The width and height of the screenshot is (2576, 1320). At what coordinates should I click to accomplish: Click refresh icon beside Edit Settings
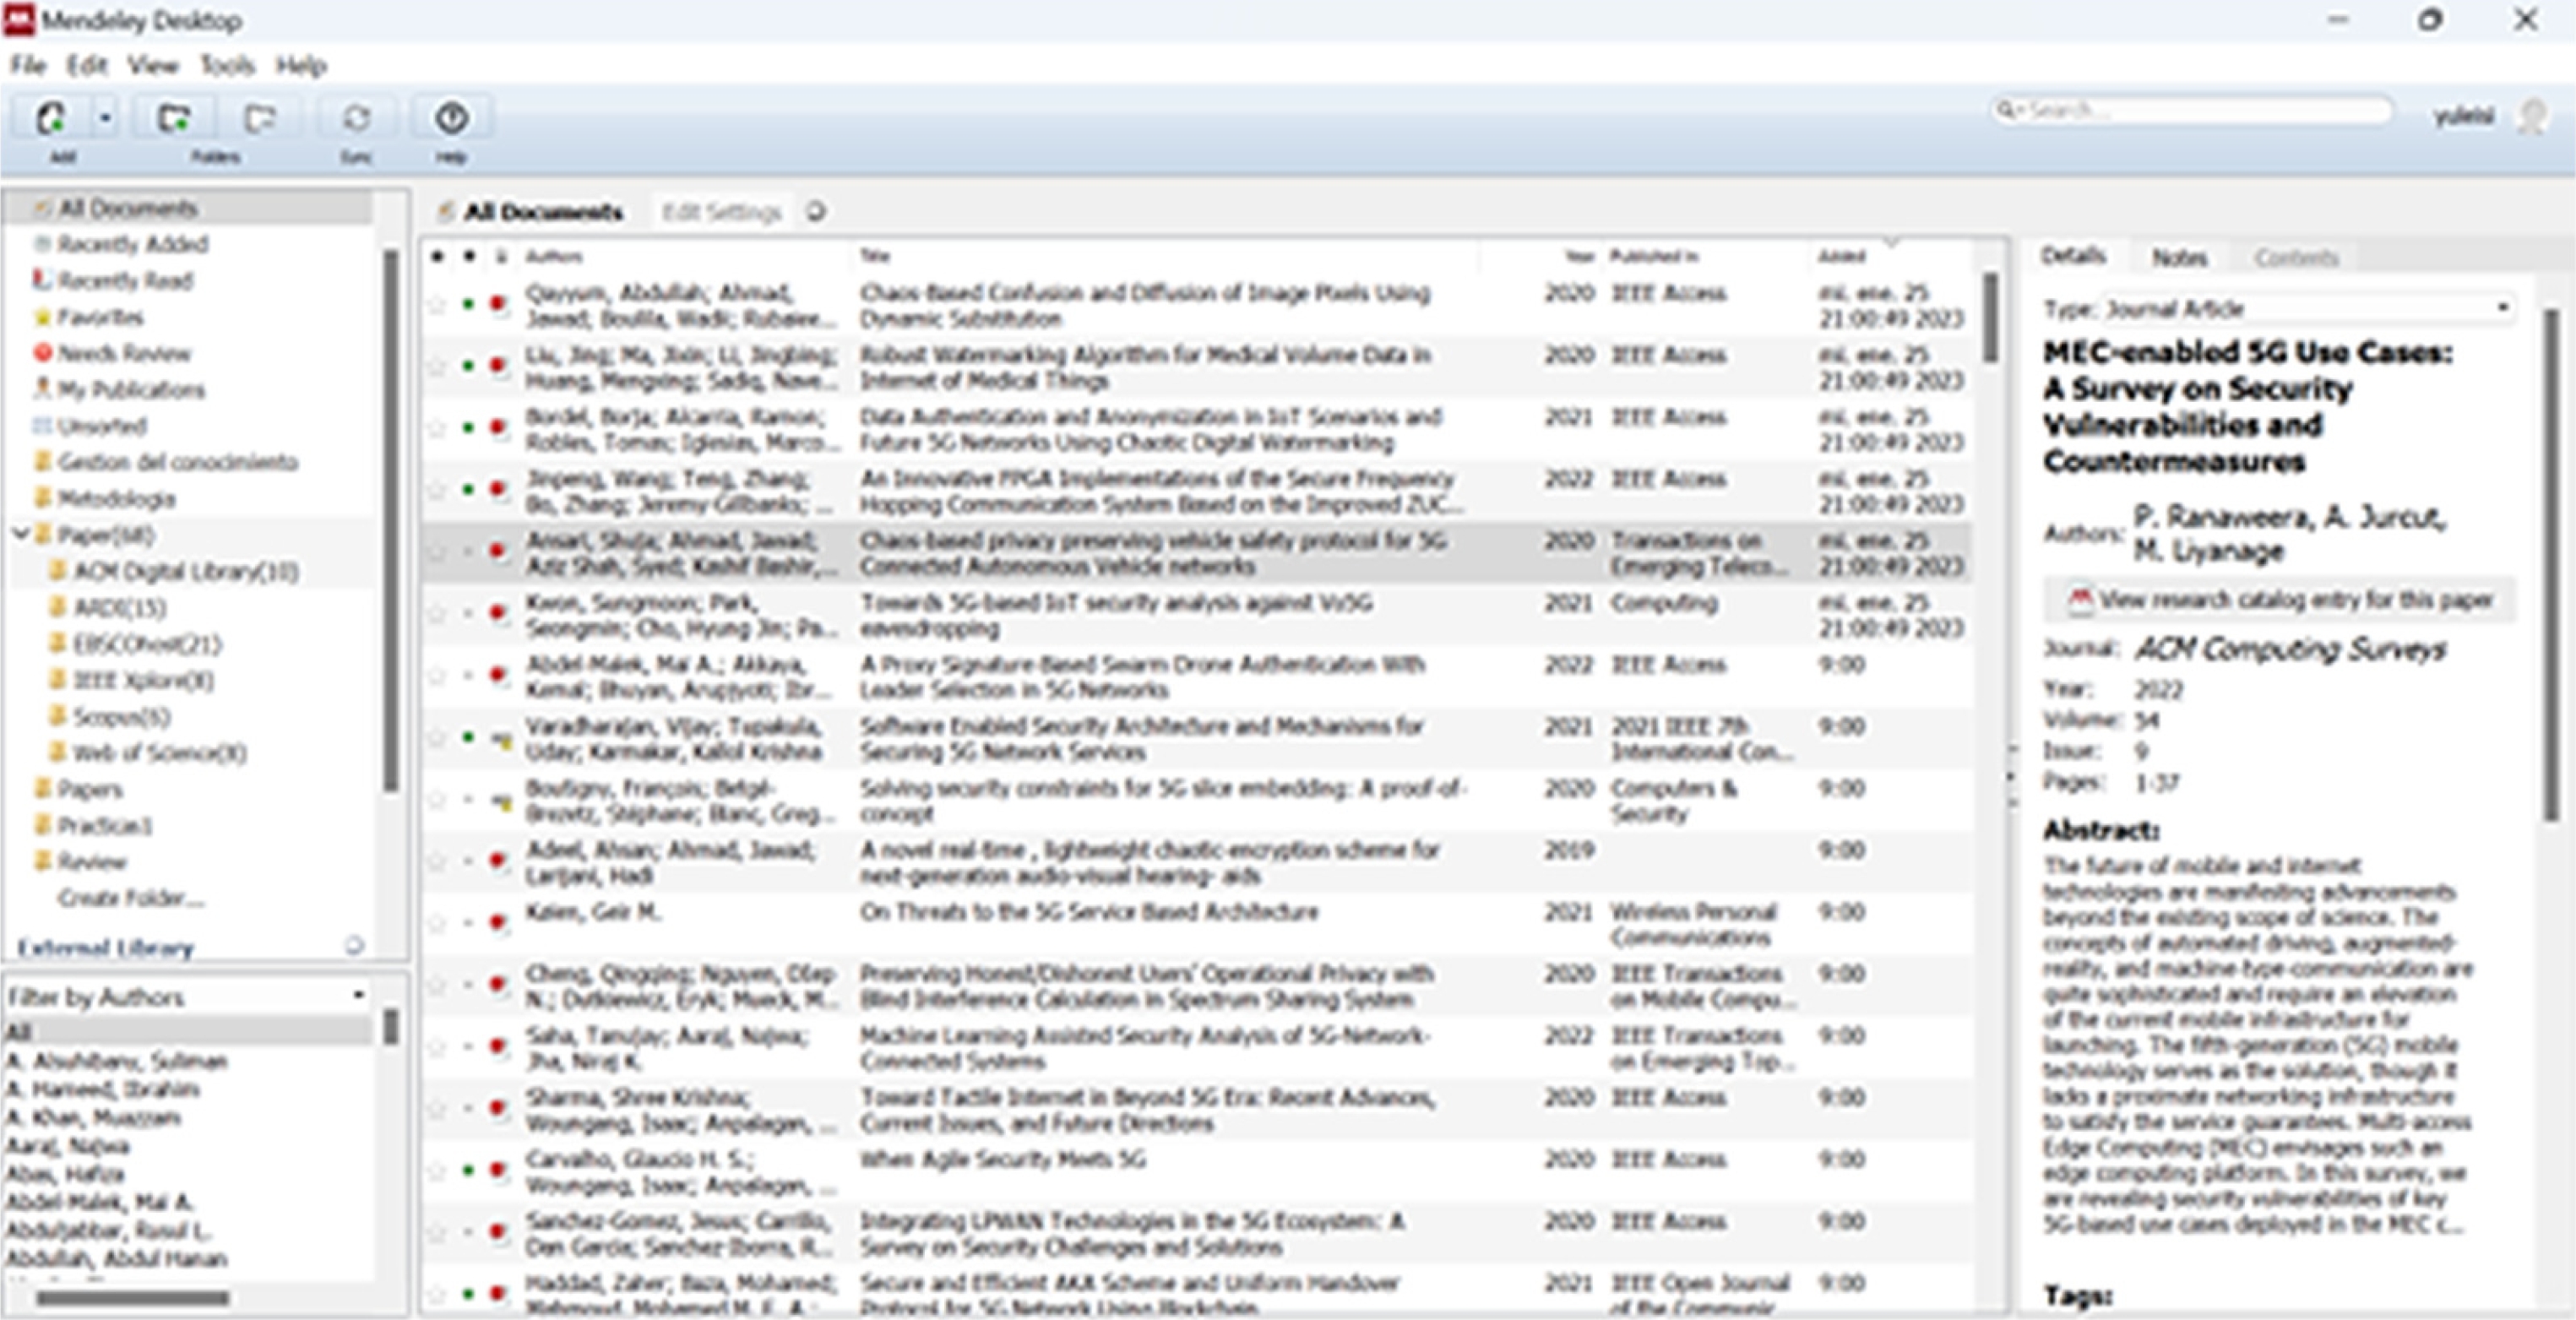tap(816, 212)
